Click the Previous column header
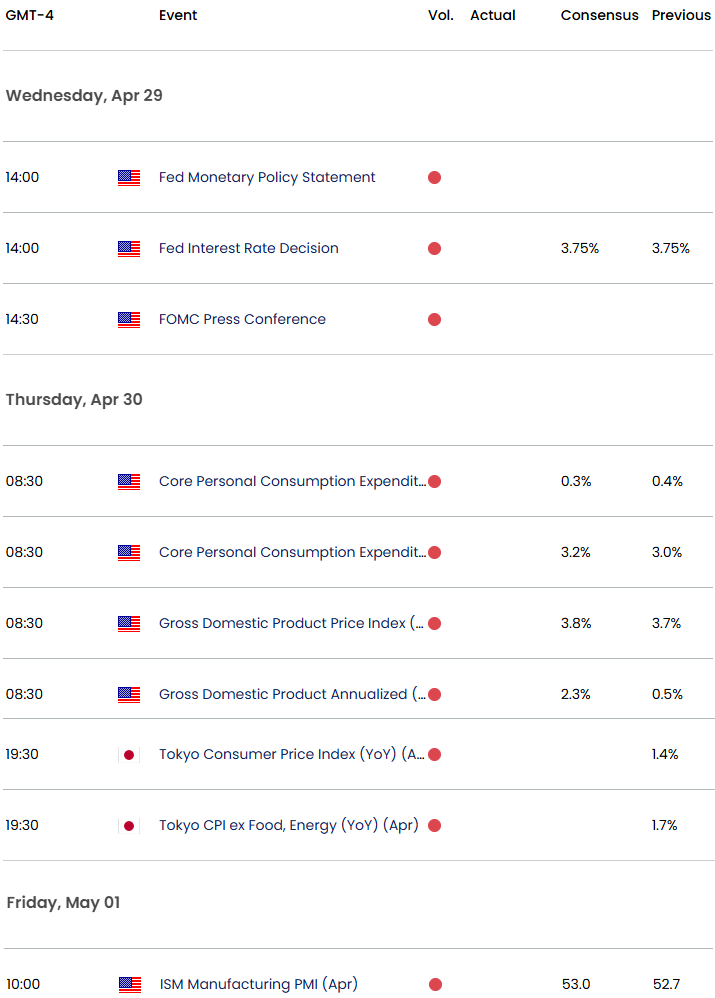 [681, 16]
